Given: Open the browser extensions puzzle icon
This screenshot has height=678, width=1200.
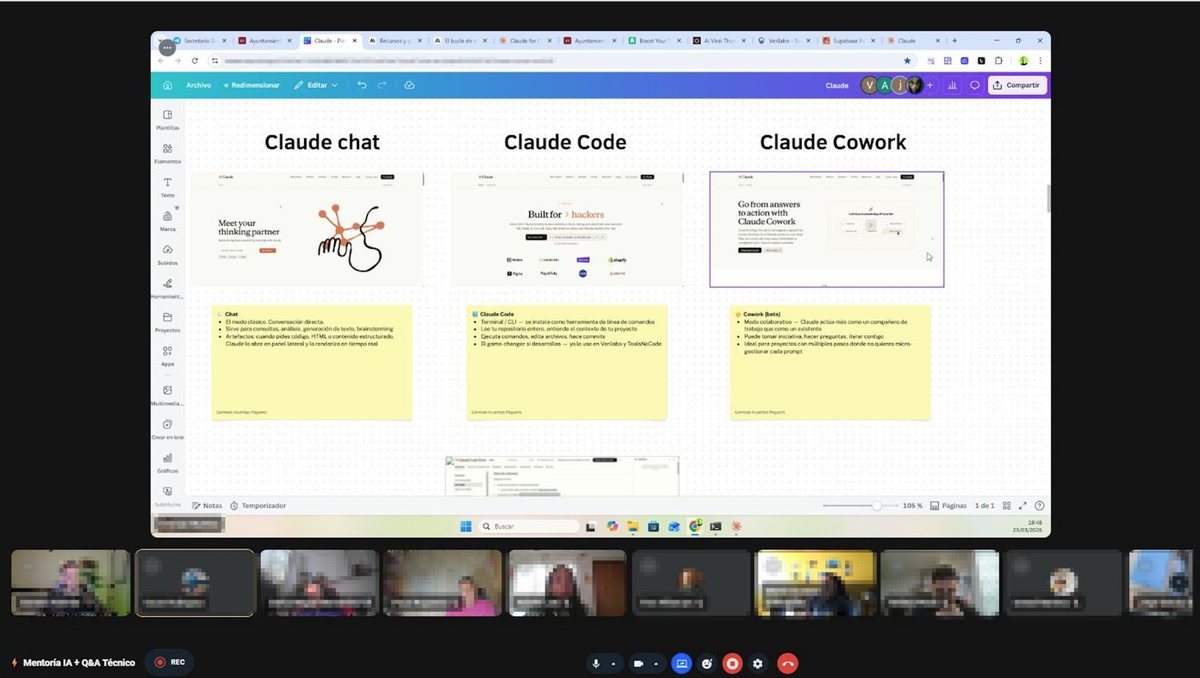Looking at the screenshot, I should (997, 60).
